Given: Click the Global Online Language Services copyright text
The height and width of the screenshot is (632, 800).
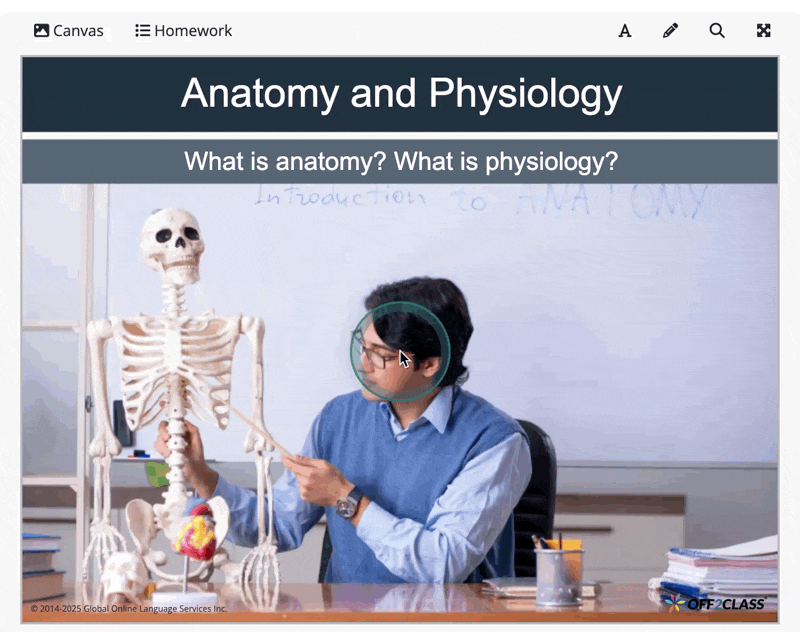Looking at the screenshot, I should 129,609.
